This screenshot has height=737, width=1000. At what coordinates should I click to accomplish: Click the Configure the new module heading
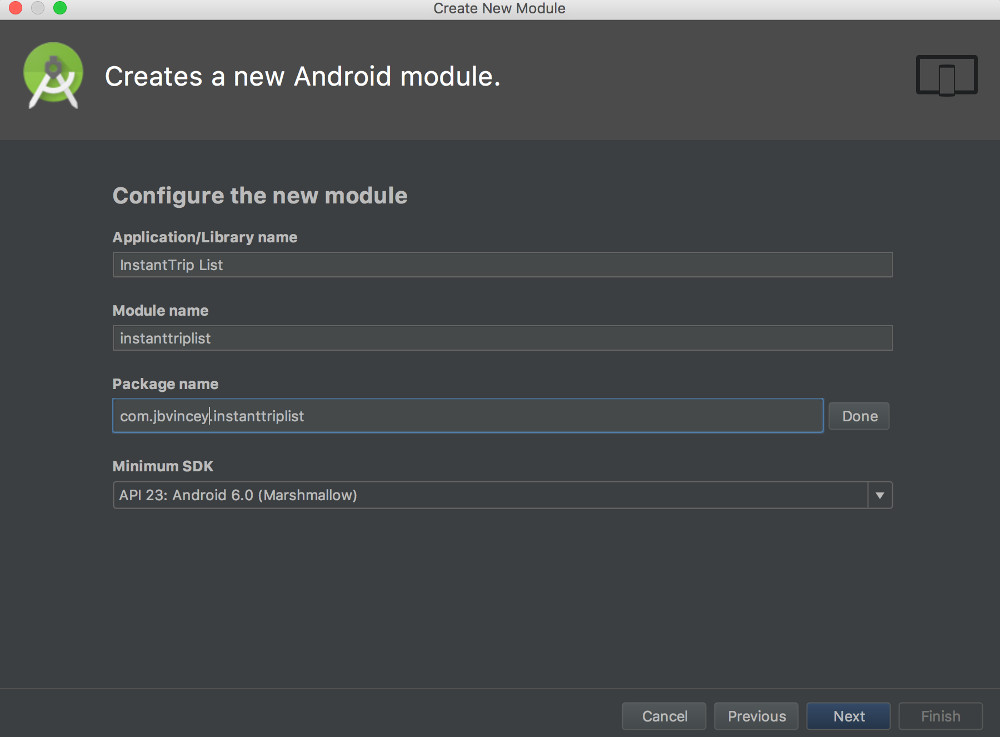[x=260, y=195]
